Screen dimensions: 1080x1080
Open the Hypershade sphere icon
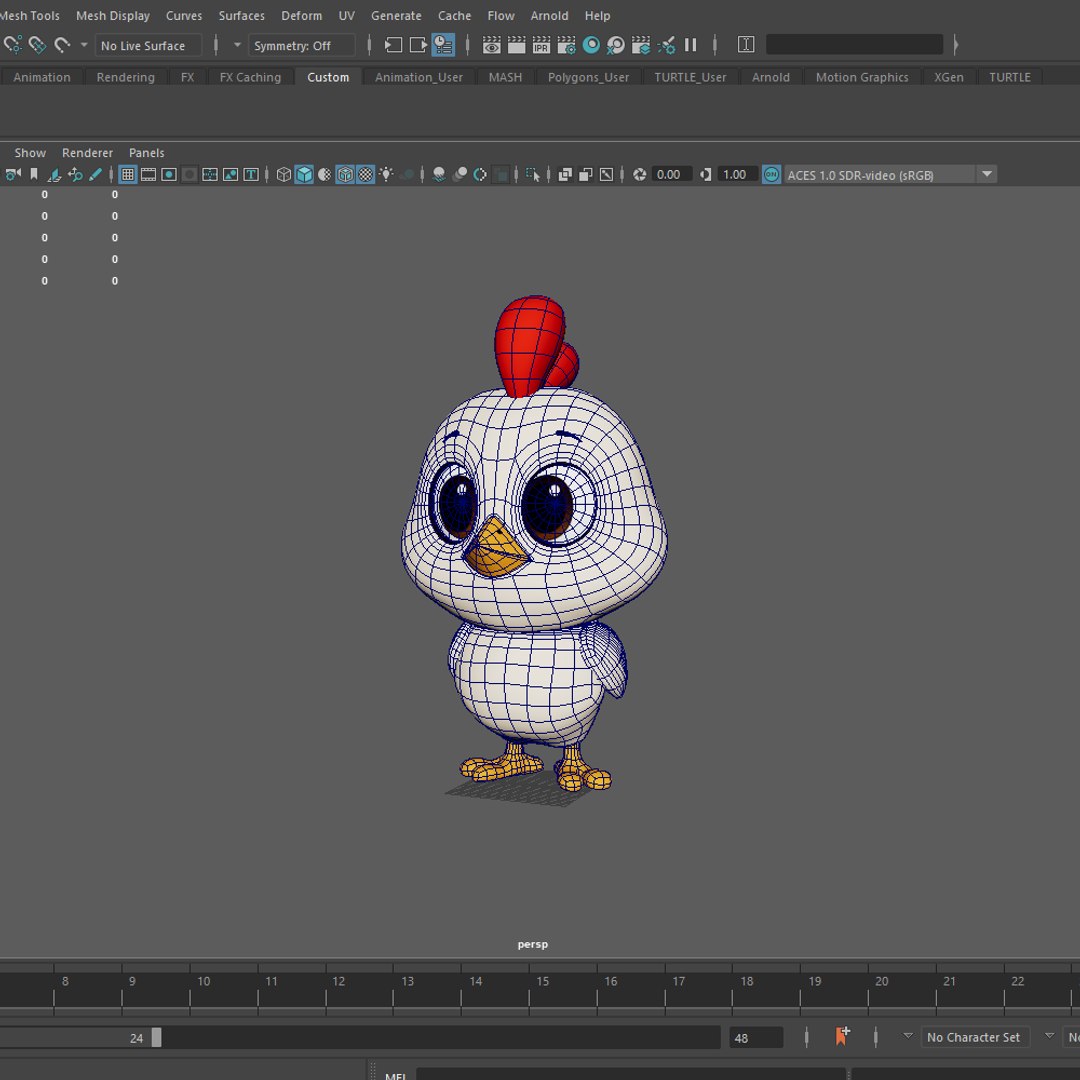(591, 45)
